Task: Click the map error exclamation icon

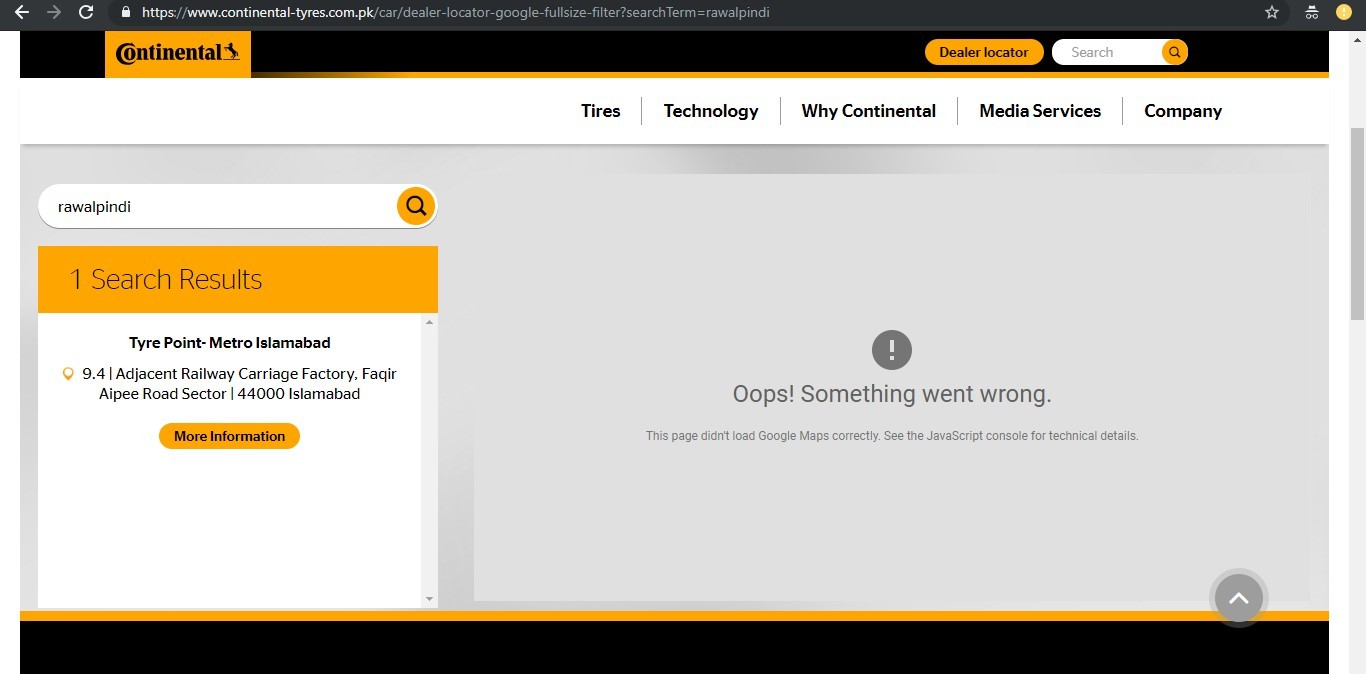Action: [x=892, y=350]
